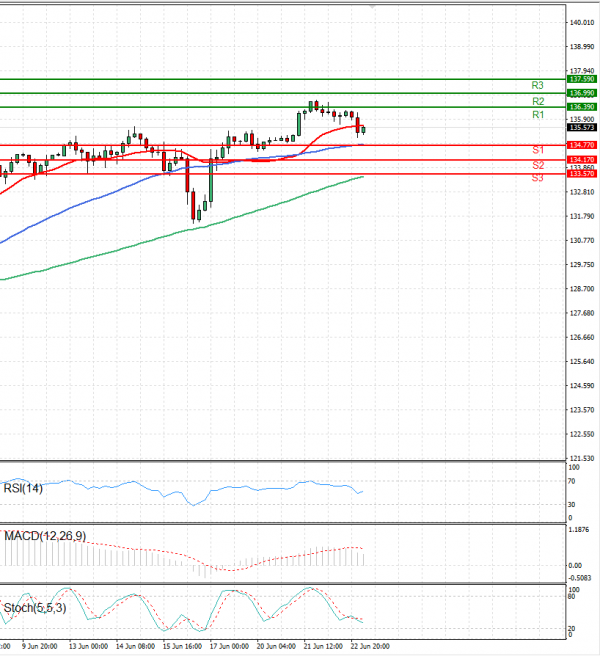Click the 123.570 price axis value

[x=582, y=410]
